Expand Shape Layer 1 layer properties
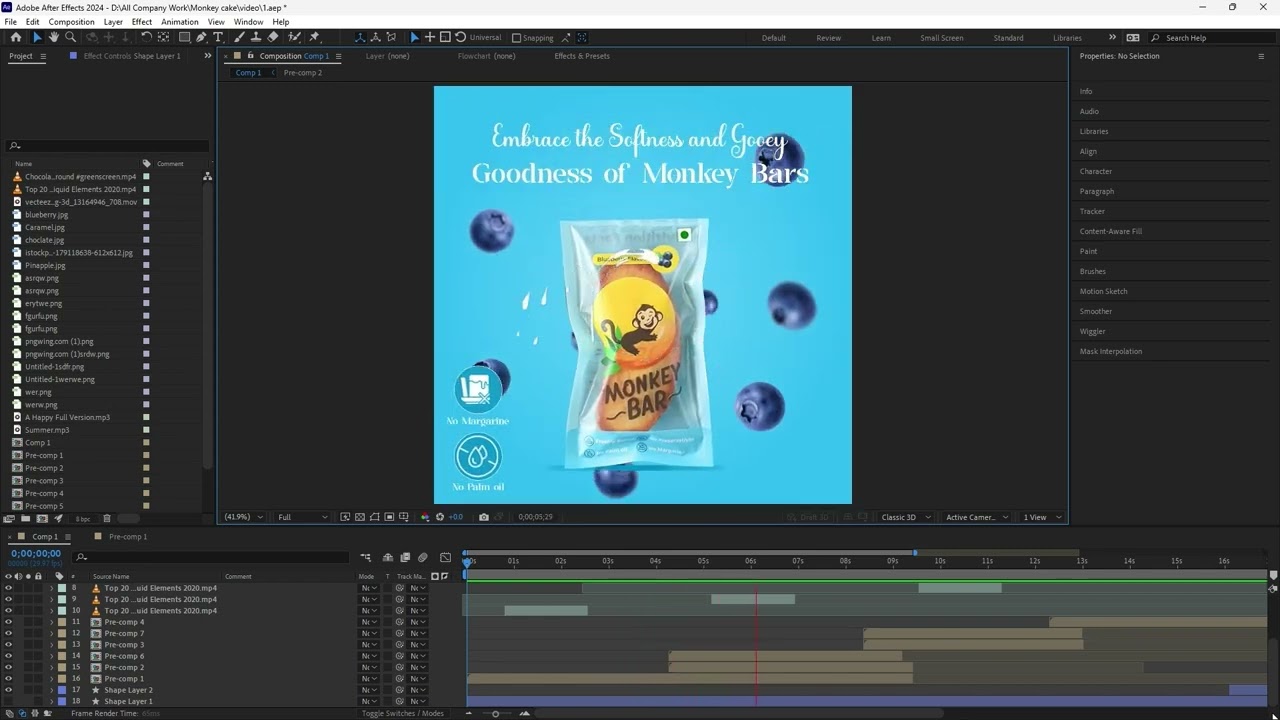Image resolution: width=1280 pixels, height=720 pixels. tap(51, 701)
